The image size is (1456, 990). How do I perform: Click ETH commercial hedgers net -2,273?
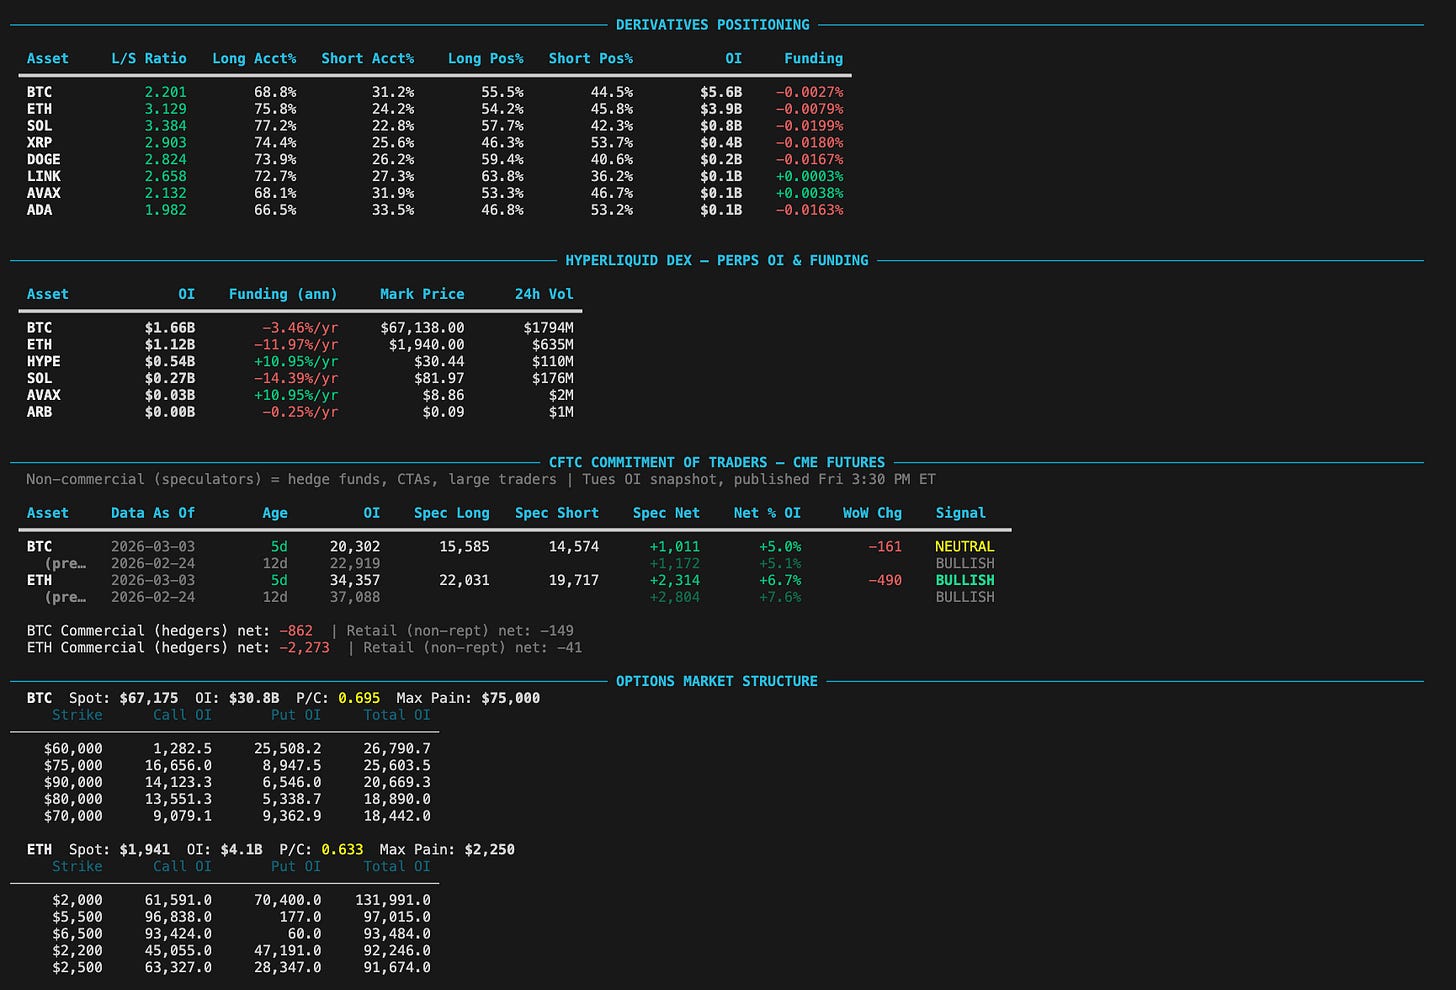click(304, 648)
